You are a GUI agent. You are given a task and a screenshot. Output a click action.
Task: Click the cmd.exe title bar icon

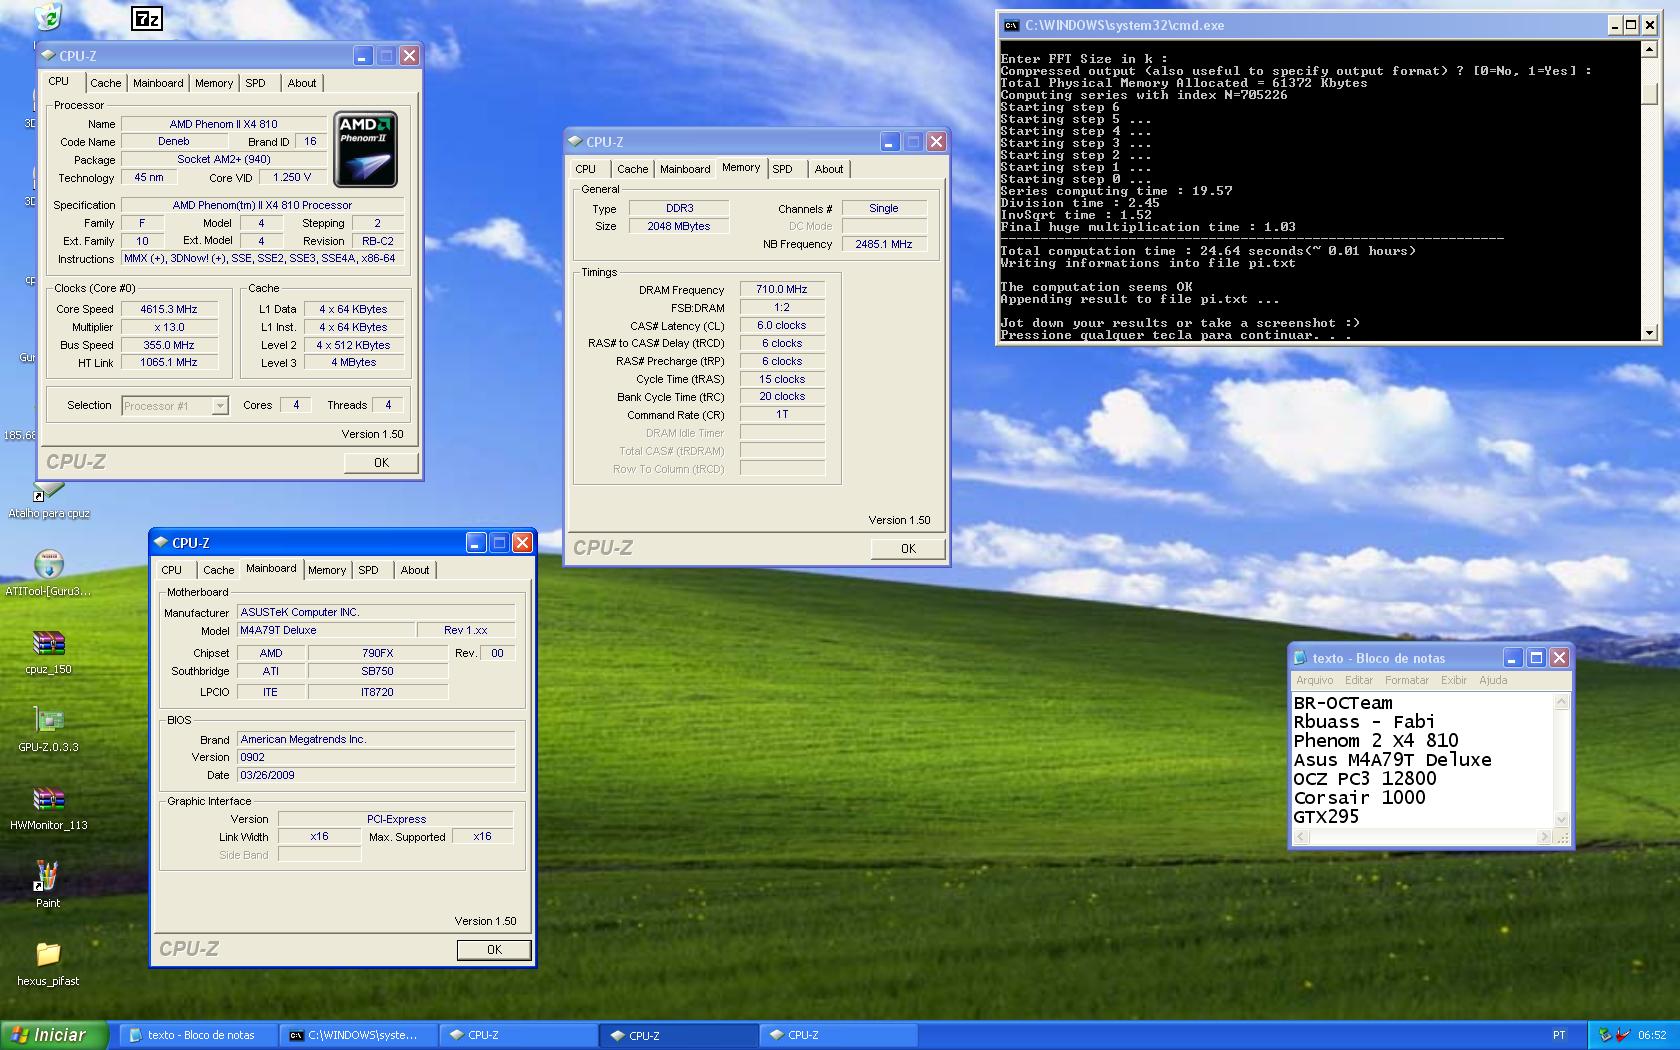click(1012, 26)
